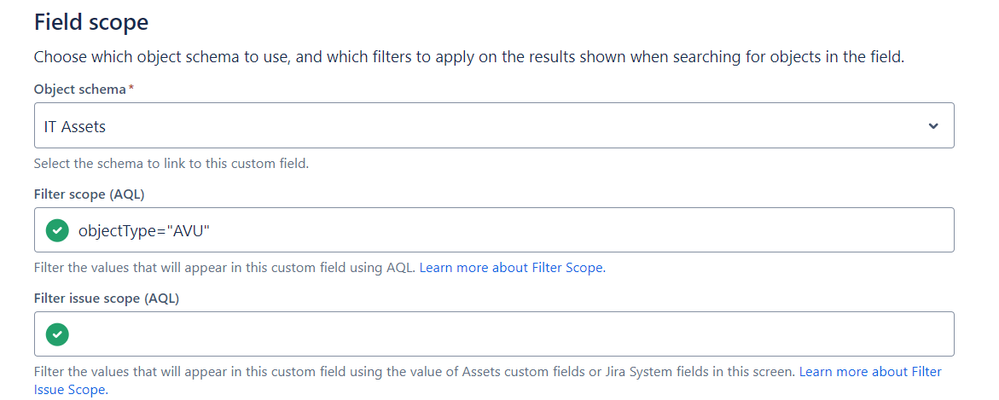Image resolution: width=999 pixels, height=400 pixels.
Task: Open the IT Assets schema selector
Action: tap(494, 125)
